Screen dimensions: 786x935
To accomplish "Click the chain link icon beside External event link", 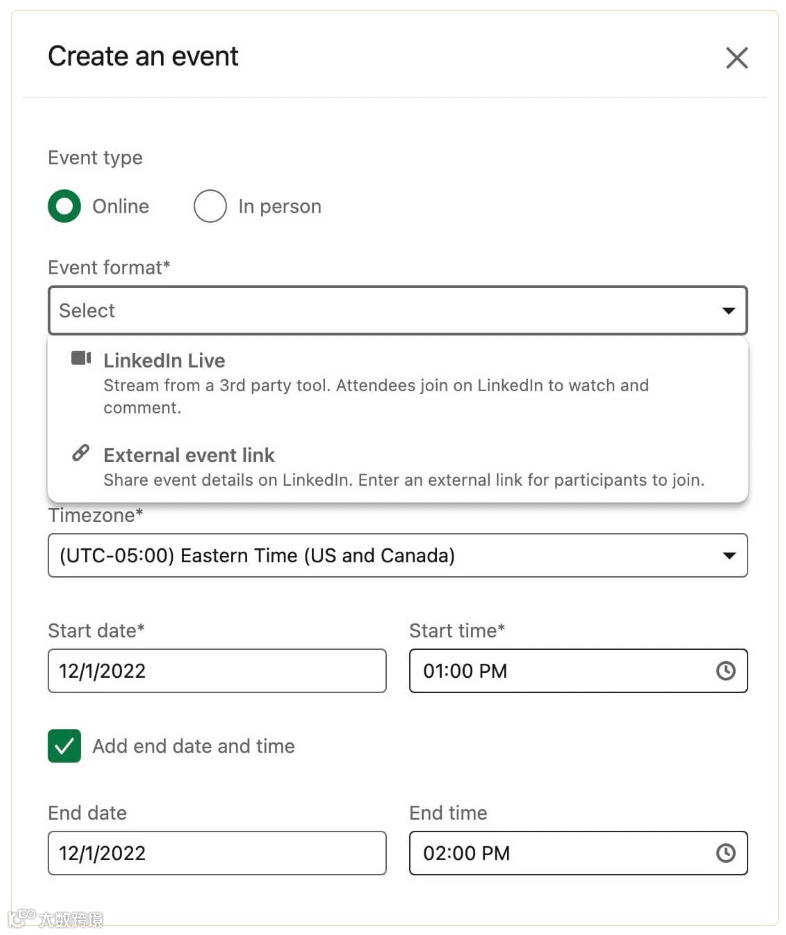I will click(x=81, y=454).
